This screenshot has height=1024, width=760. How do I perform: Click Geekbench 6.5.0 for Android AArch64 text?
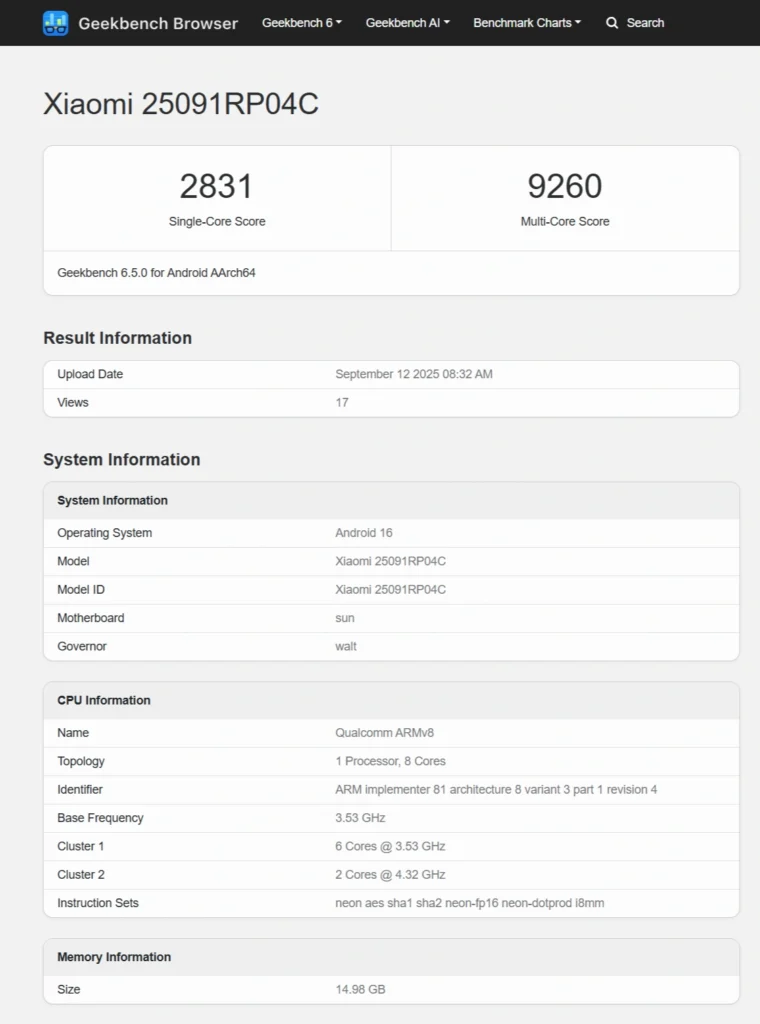coord(156,273)
